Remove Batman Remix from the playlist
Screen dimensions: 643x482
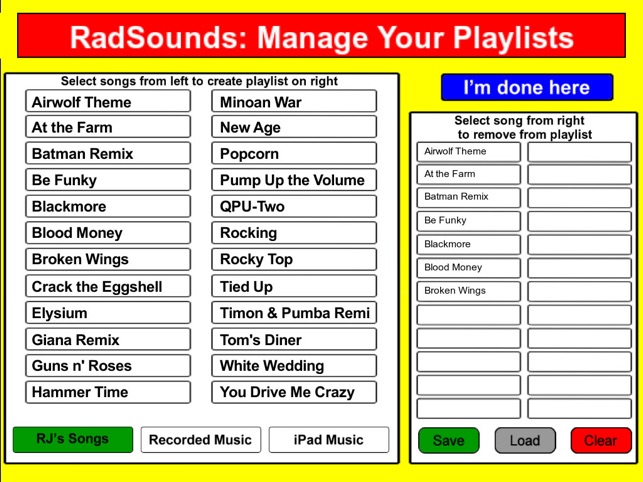pyautogui.click(x=469, y=197)
